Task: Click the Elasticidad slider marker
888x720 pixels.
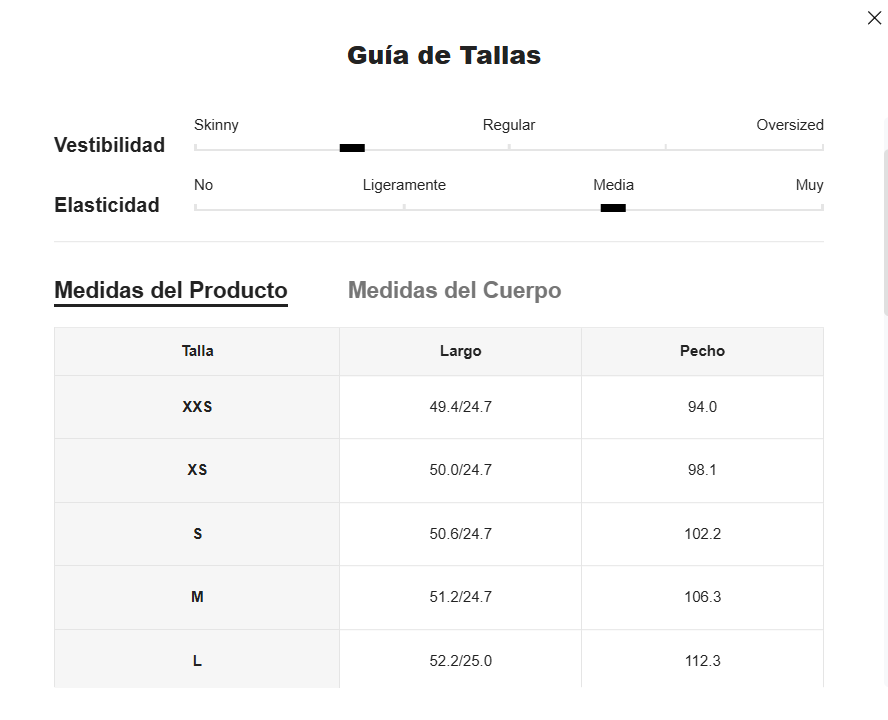Action: coord(613,208)
